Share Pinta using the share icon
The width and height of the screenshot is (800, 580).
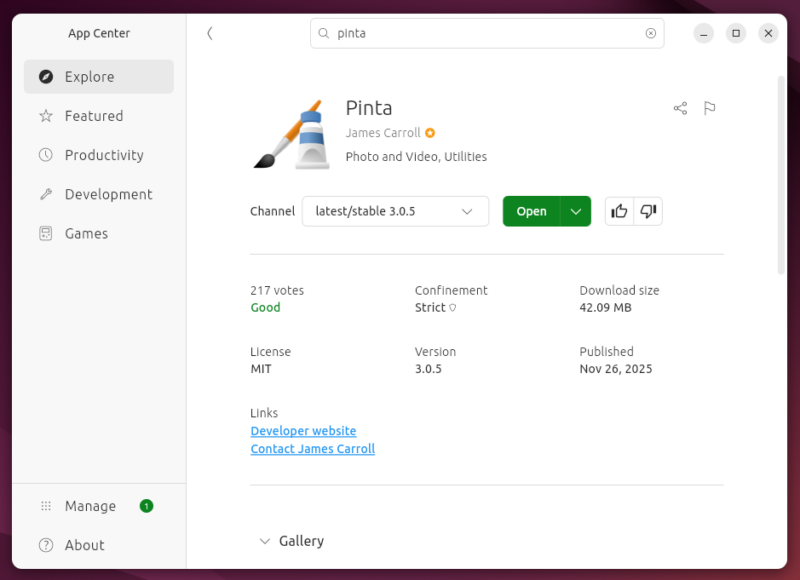(x=680, y=108)
